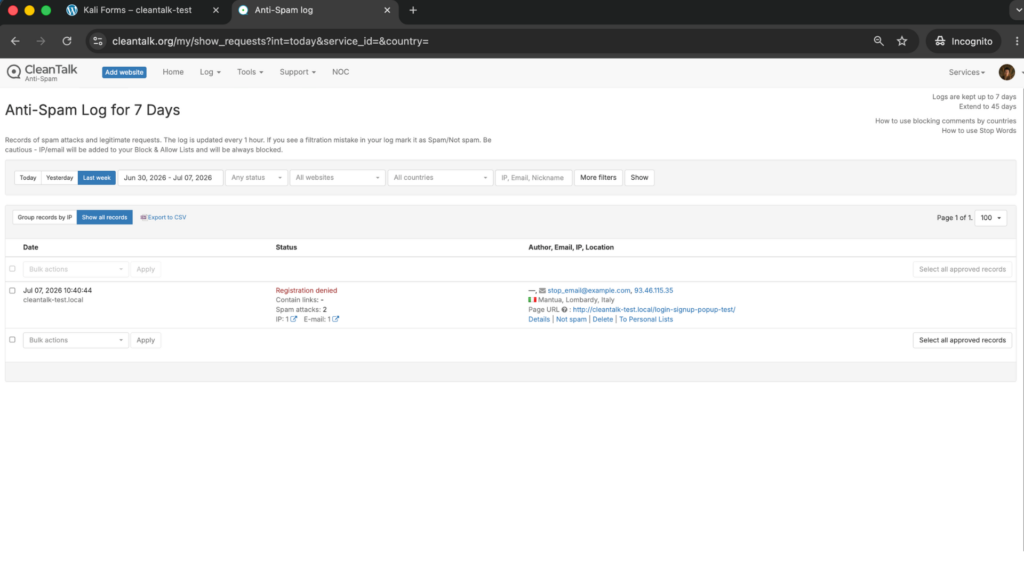Click the envelope icon before stop_email@example.com
Screen dimensions: 1024x576
tap(542, 291)
